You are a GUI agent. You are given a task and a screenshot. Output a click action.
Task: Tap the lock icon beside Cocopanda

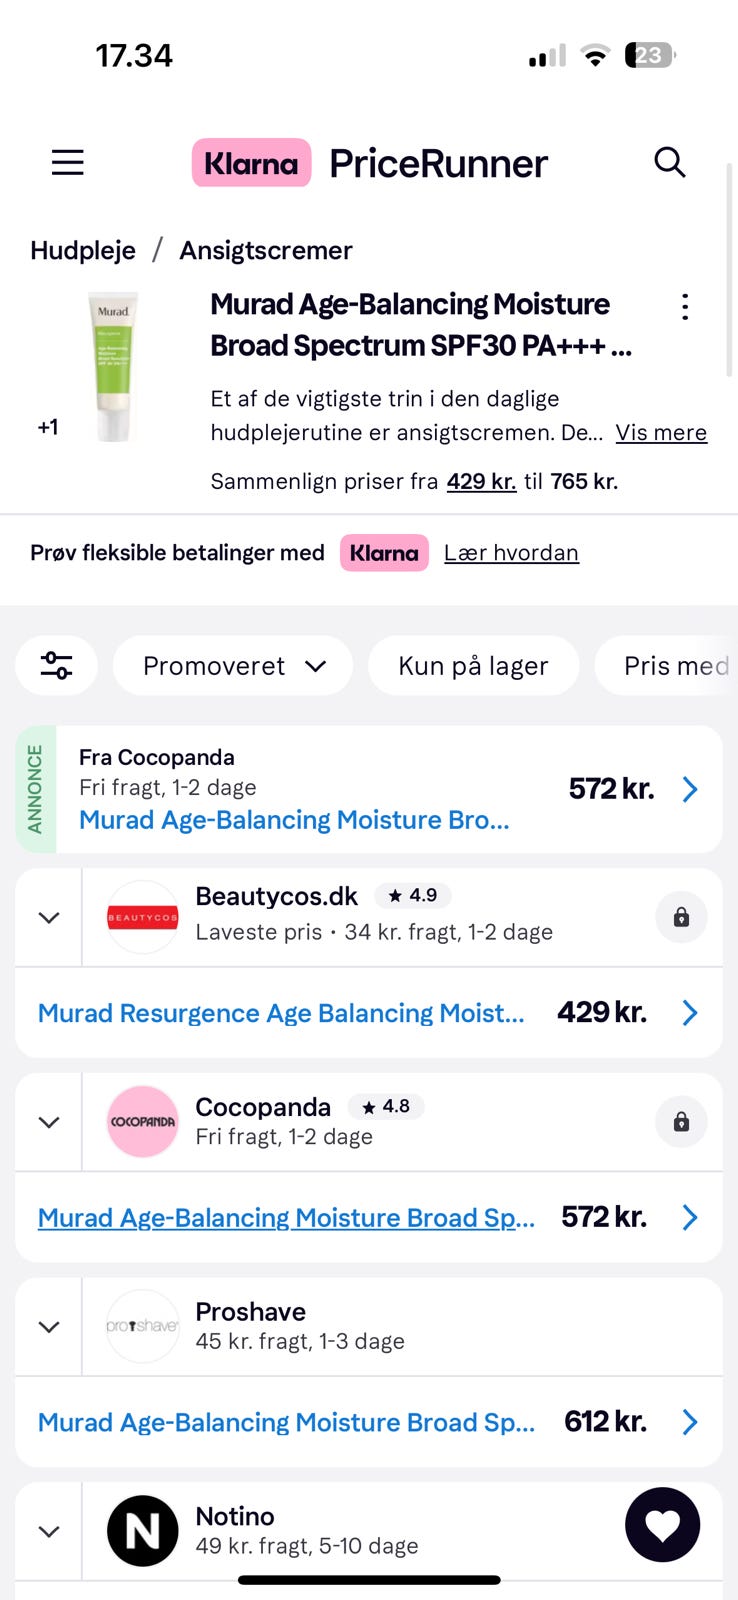coord(681,1122)
